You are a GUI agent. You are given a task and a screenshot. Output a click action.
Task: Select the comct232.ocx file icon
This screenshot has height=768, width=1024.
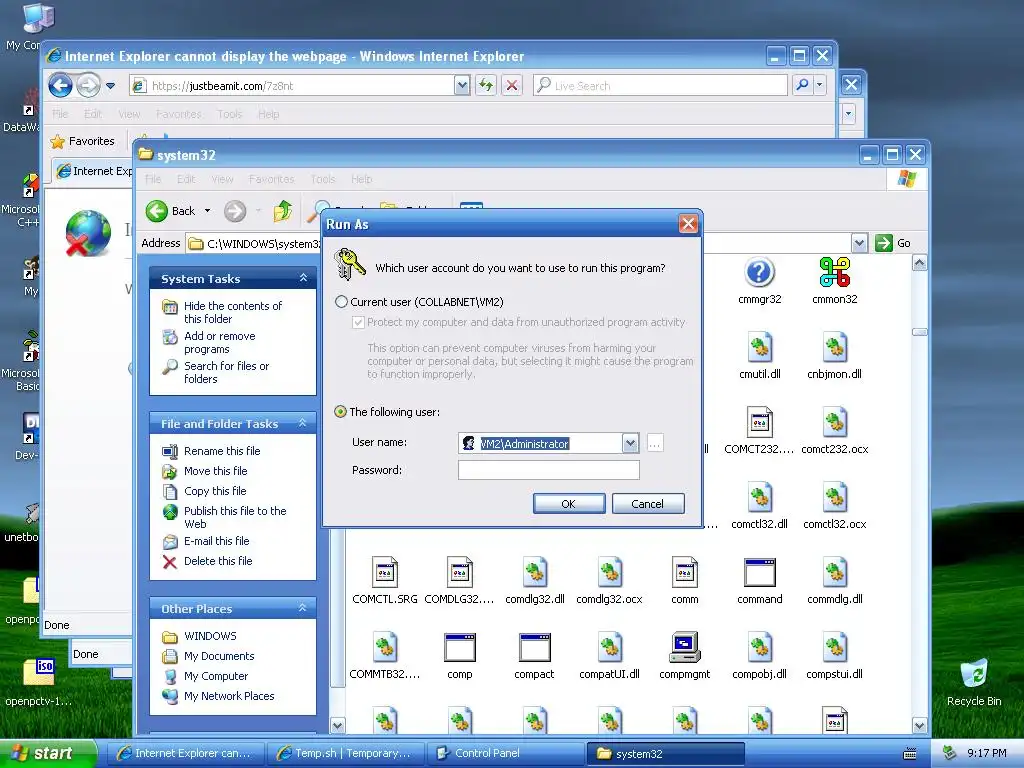pos(835,423)
